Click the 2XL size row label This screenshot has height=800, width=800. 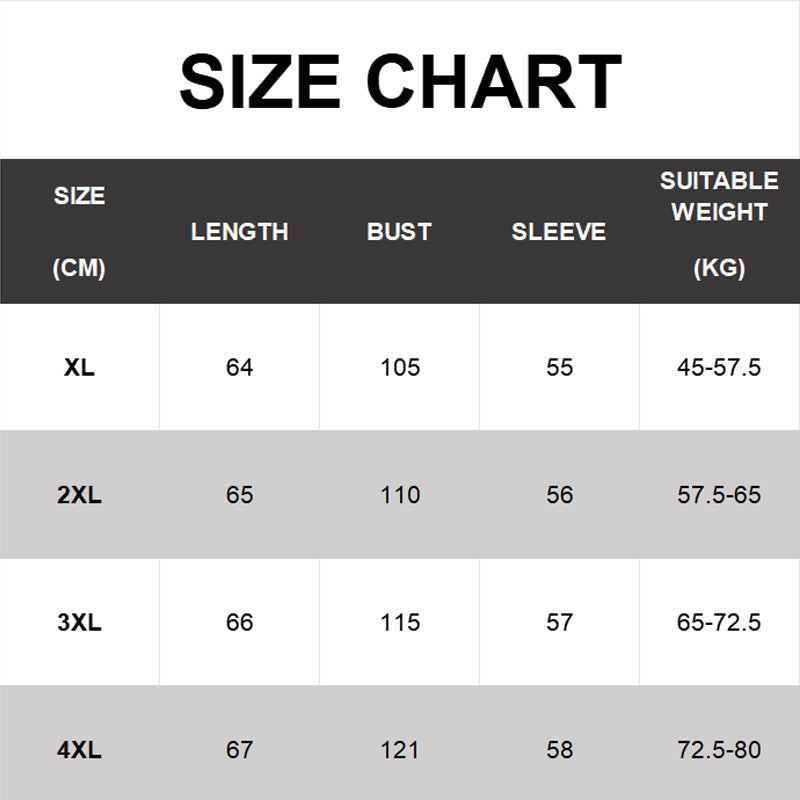(x=79, y=495)
